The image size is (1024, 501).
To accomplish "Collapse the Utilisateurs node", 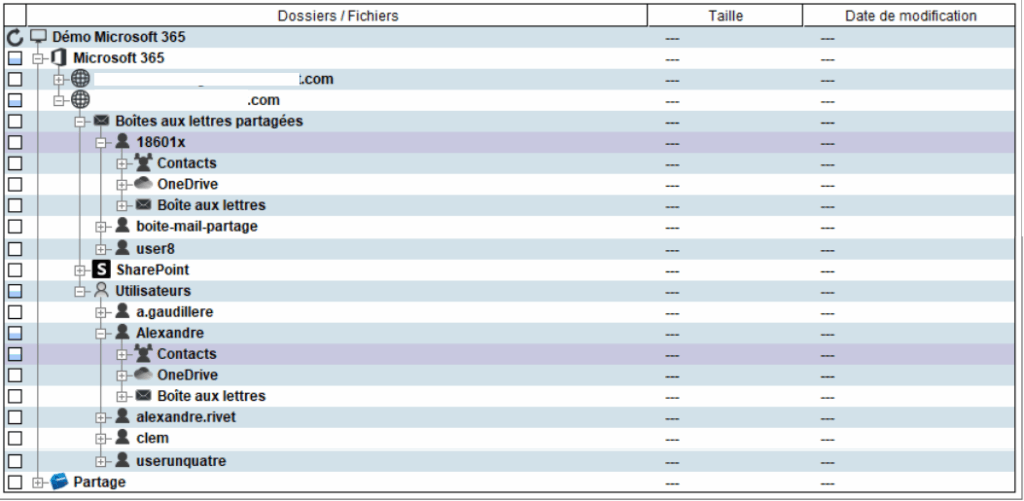I will (80, 291).
